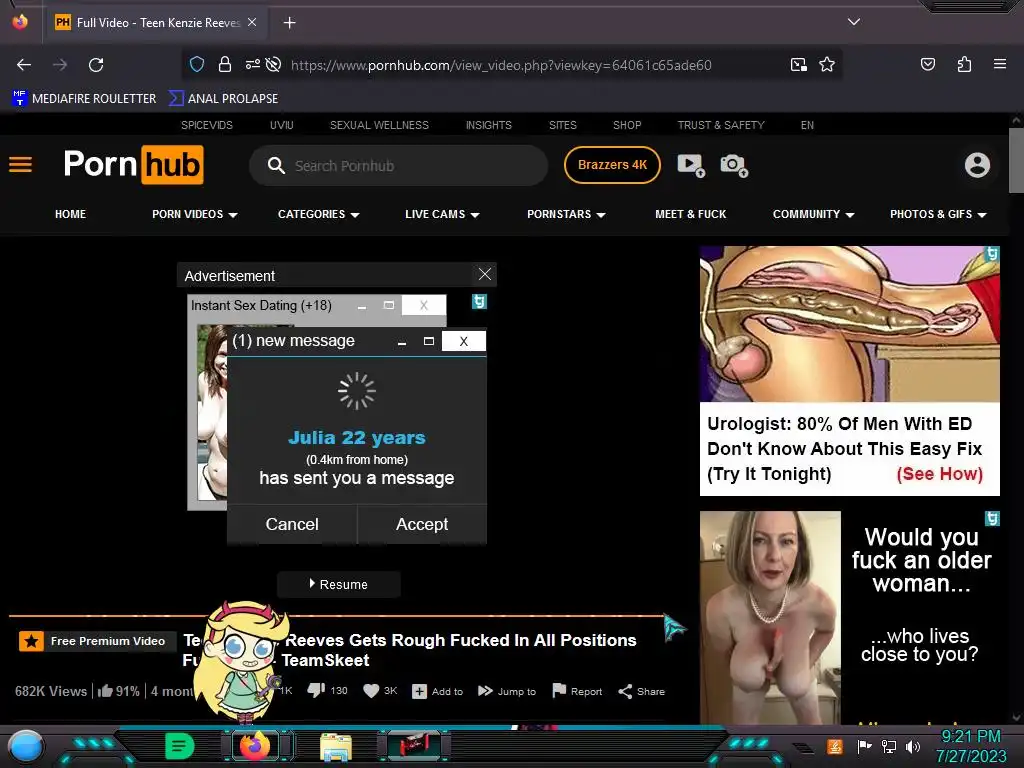Open a new browser tab
Image resolution: width=1024 pixels, height=768 pixels.
pyautogui.click(x=289, y=23)
